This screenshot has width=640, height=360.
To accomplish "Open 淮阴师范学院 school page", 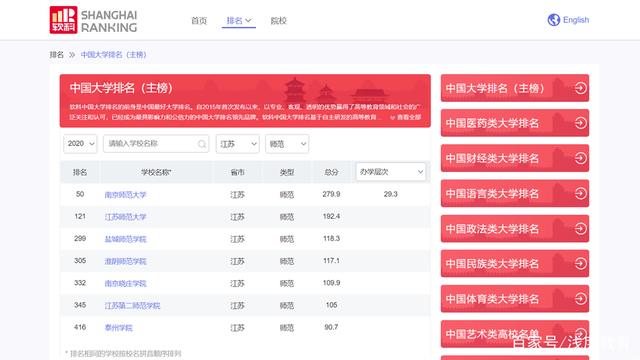I will [125, 261].
